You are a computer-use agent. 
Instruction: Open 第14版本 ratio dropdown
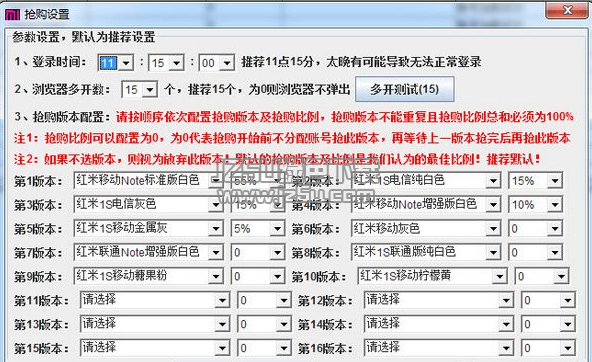pyautogui.click(x=548, y=324)
